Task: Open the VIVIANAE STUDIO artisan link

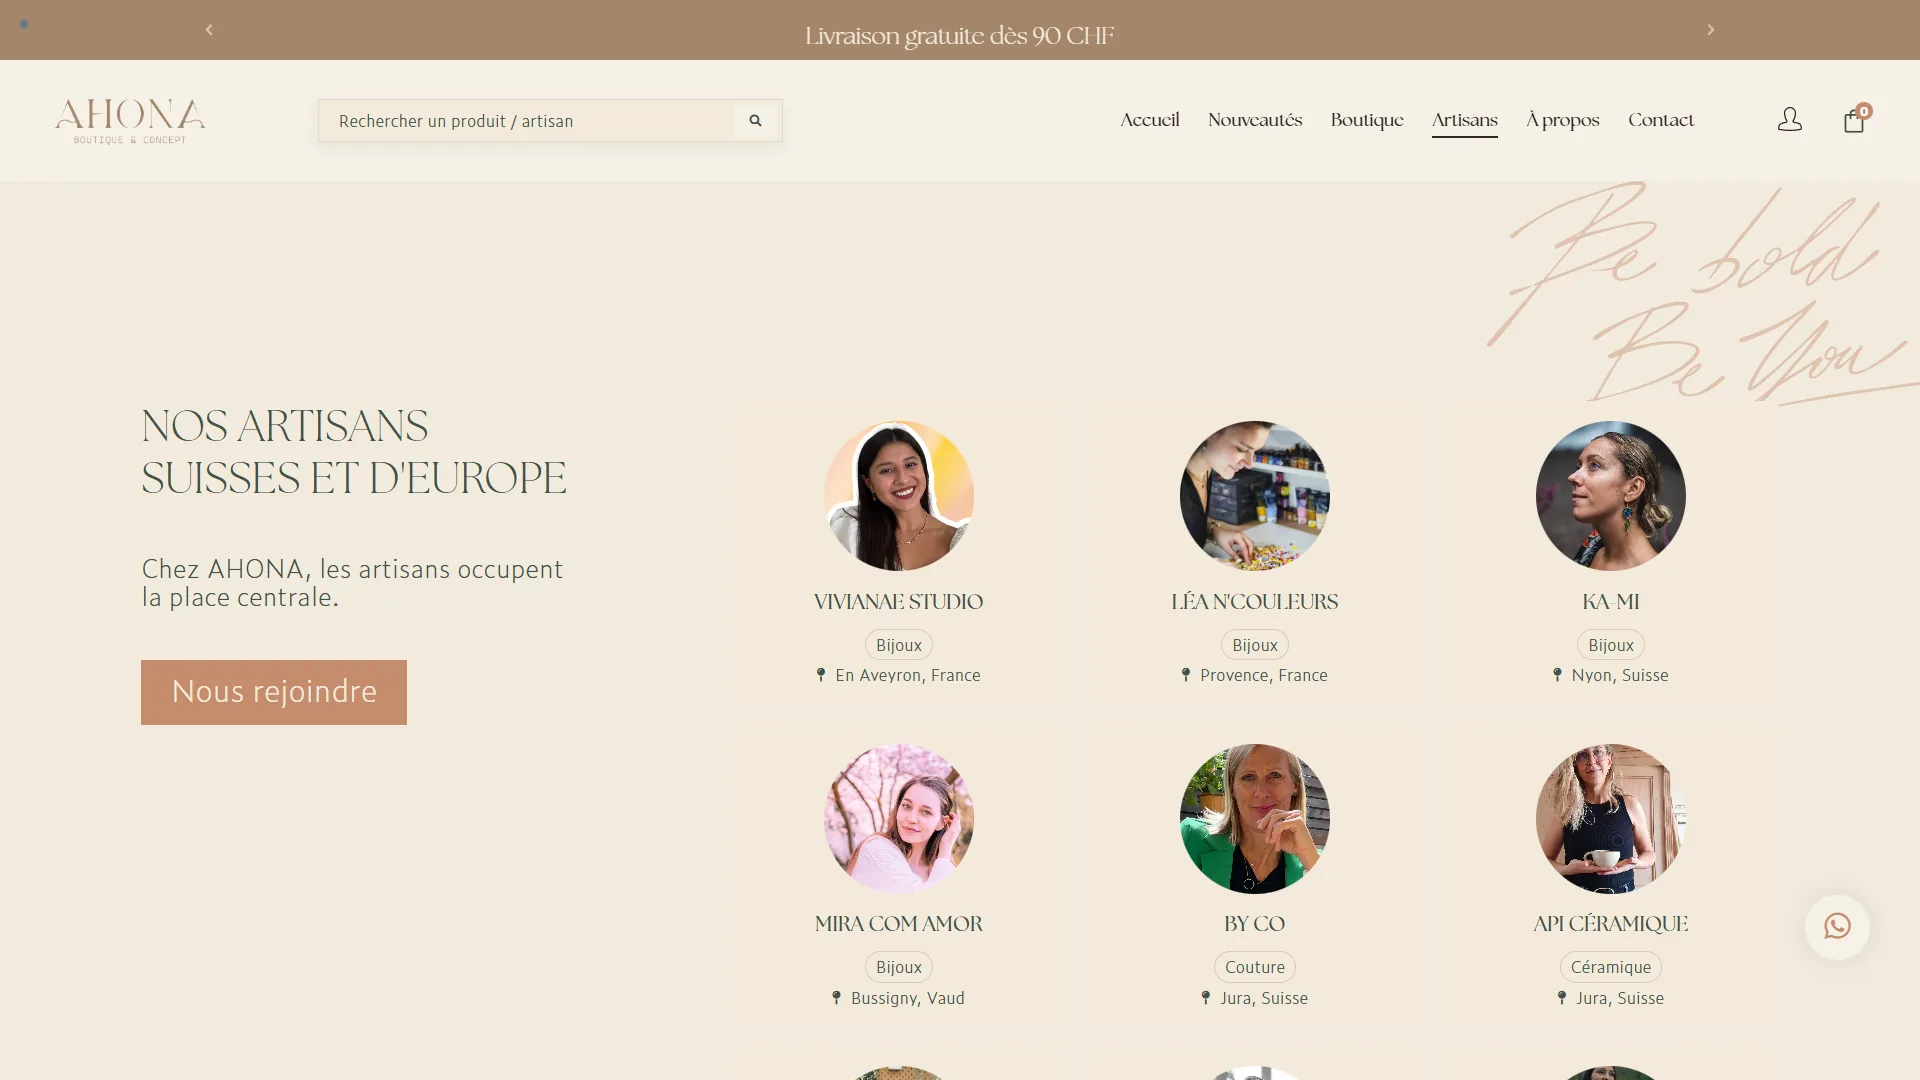Action: tap(899, 602)
